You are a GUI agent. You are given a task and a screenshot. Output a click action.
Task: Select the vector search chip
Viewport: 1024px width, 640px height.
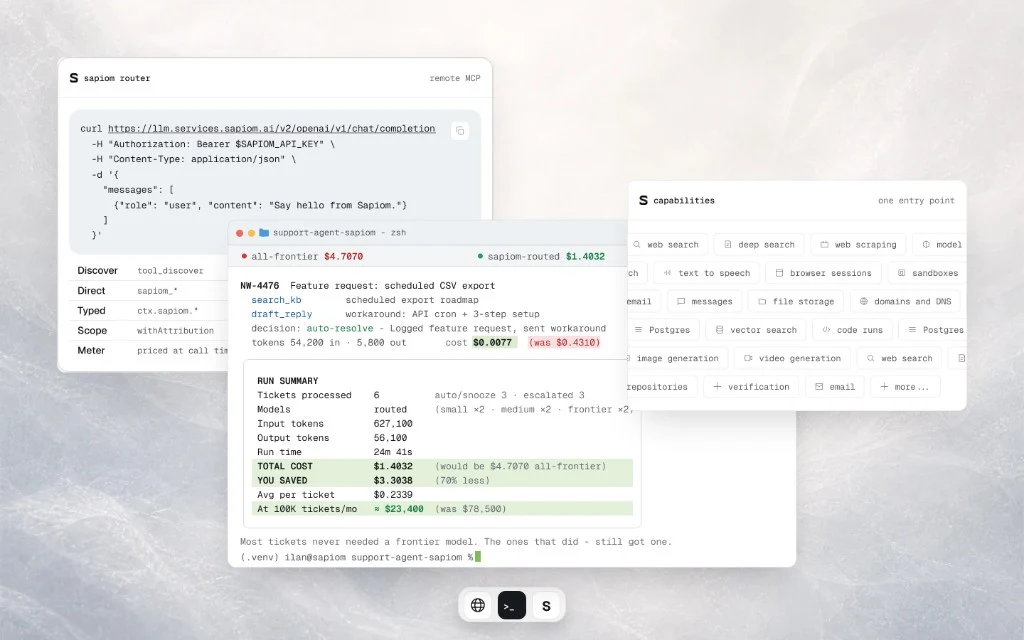(756, 330)
